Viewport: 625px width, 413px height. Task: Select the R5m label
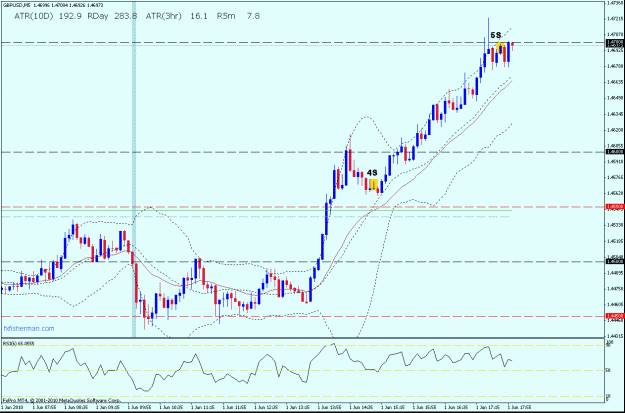coord(226,16)
